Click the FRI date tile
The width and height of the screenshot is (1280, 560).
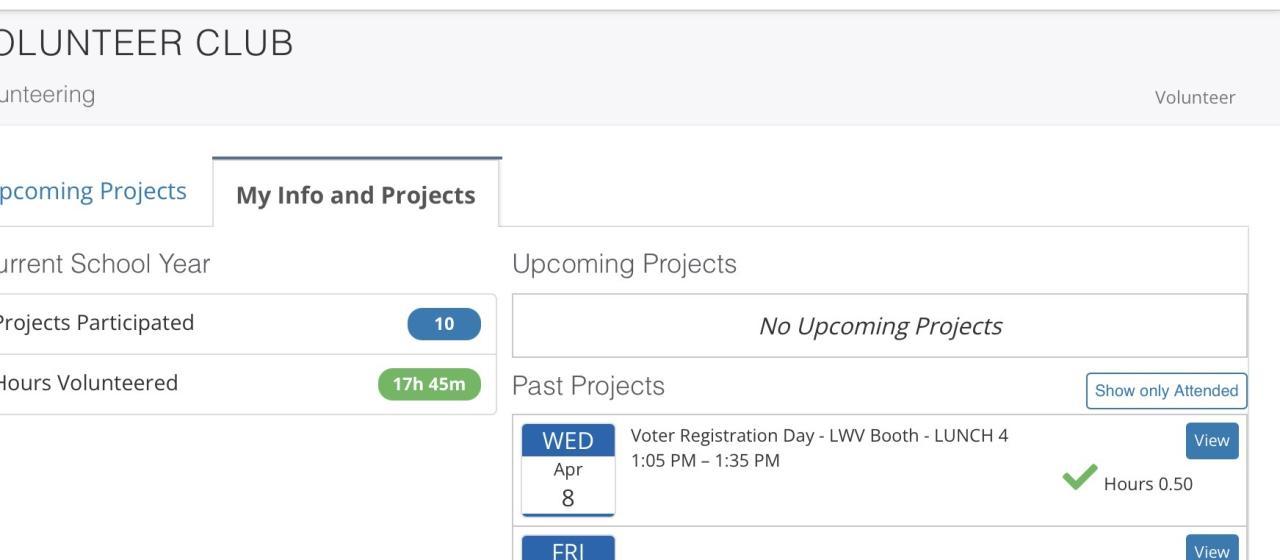click(568, 549)
